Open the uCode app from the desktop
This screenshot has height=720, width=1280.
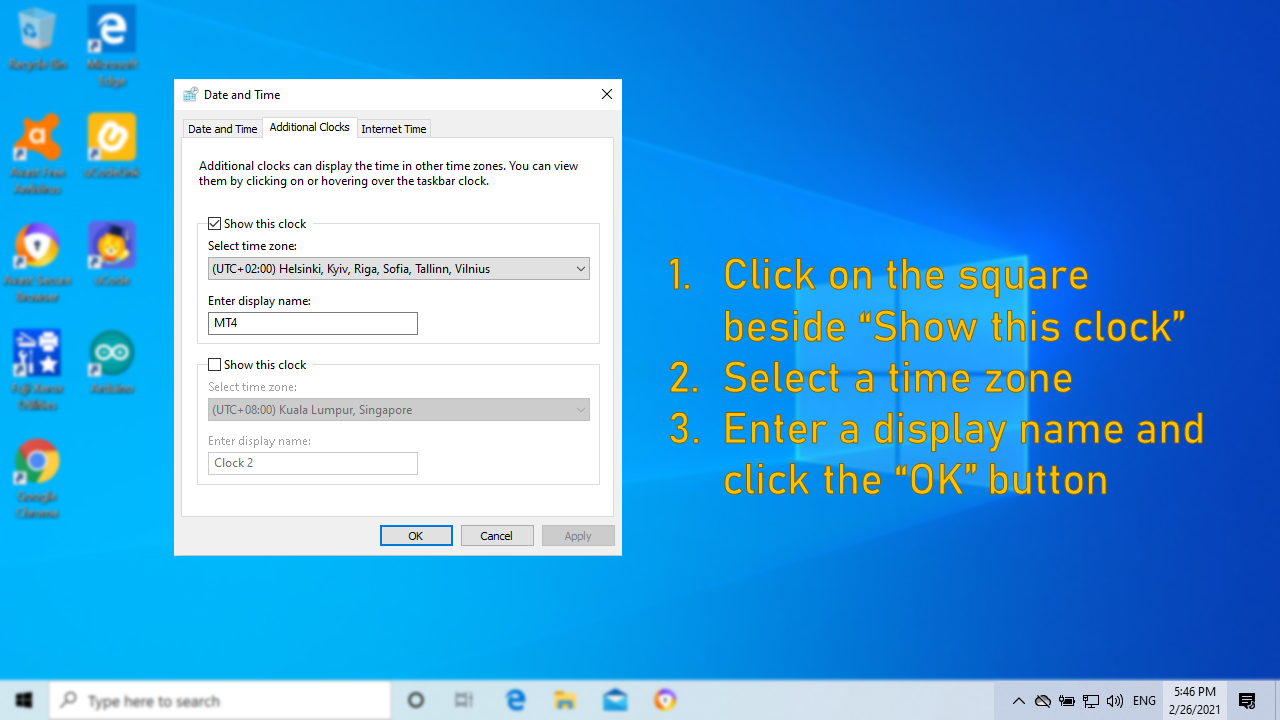coord(111,243)
